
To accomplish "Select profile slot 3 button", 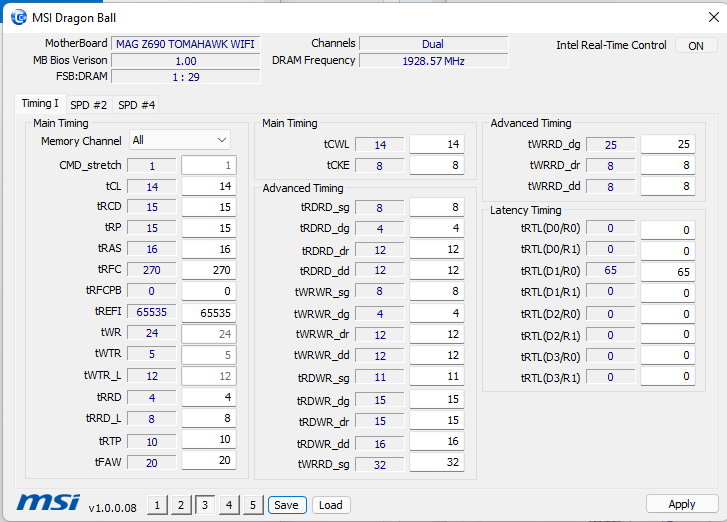I will tap(205, 505).
